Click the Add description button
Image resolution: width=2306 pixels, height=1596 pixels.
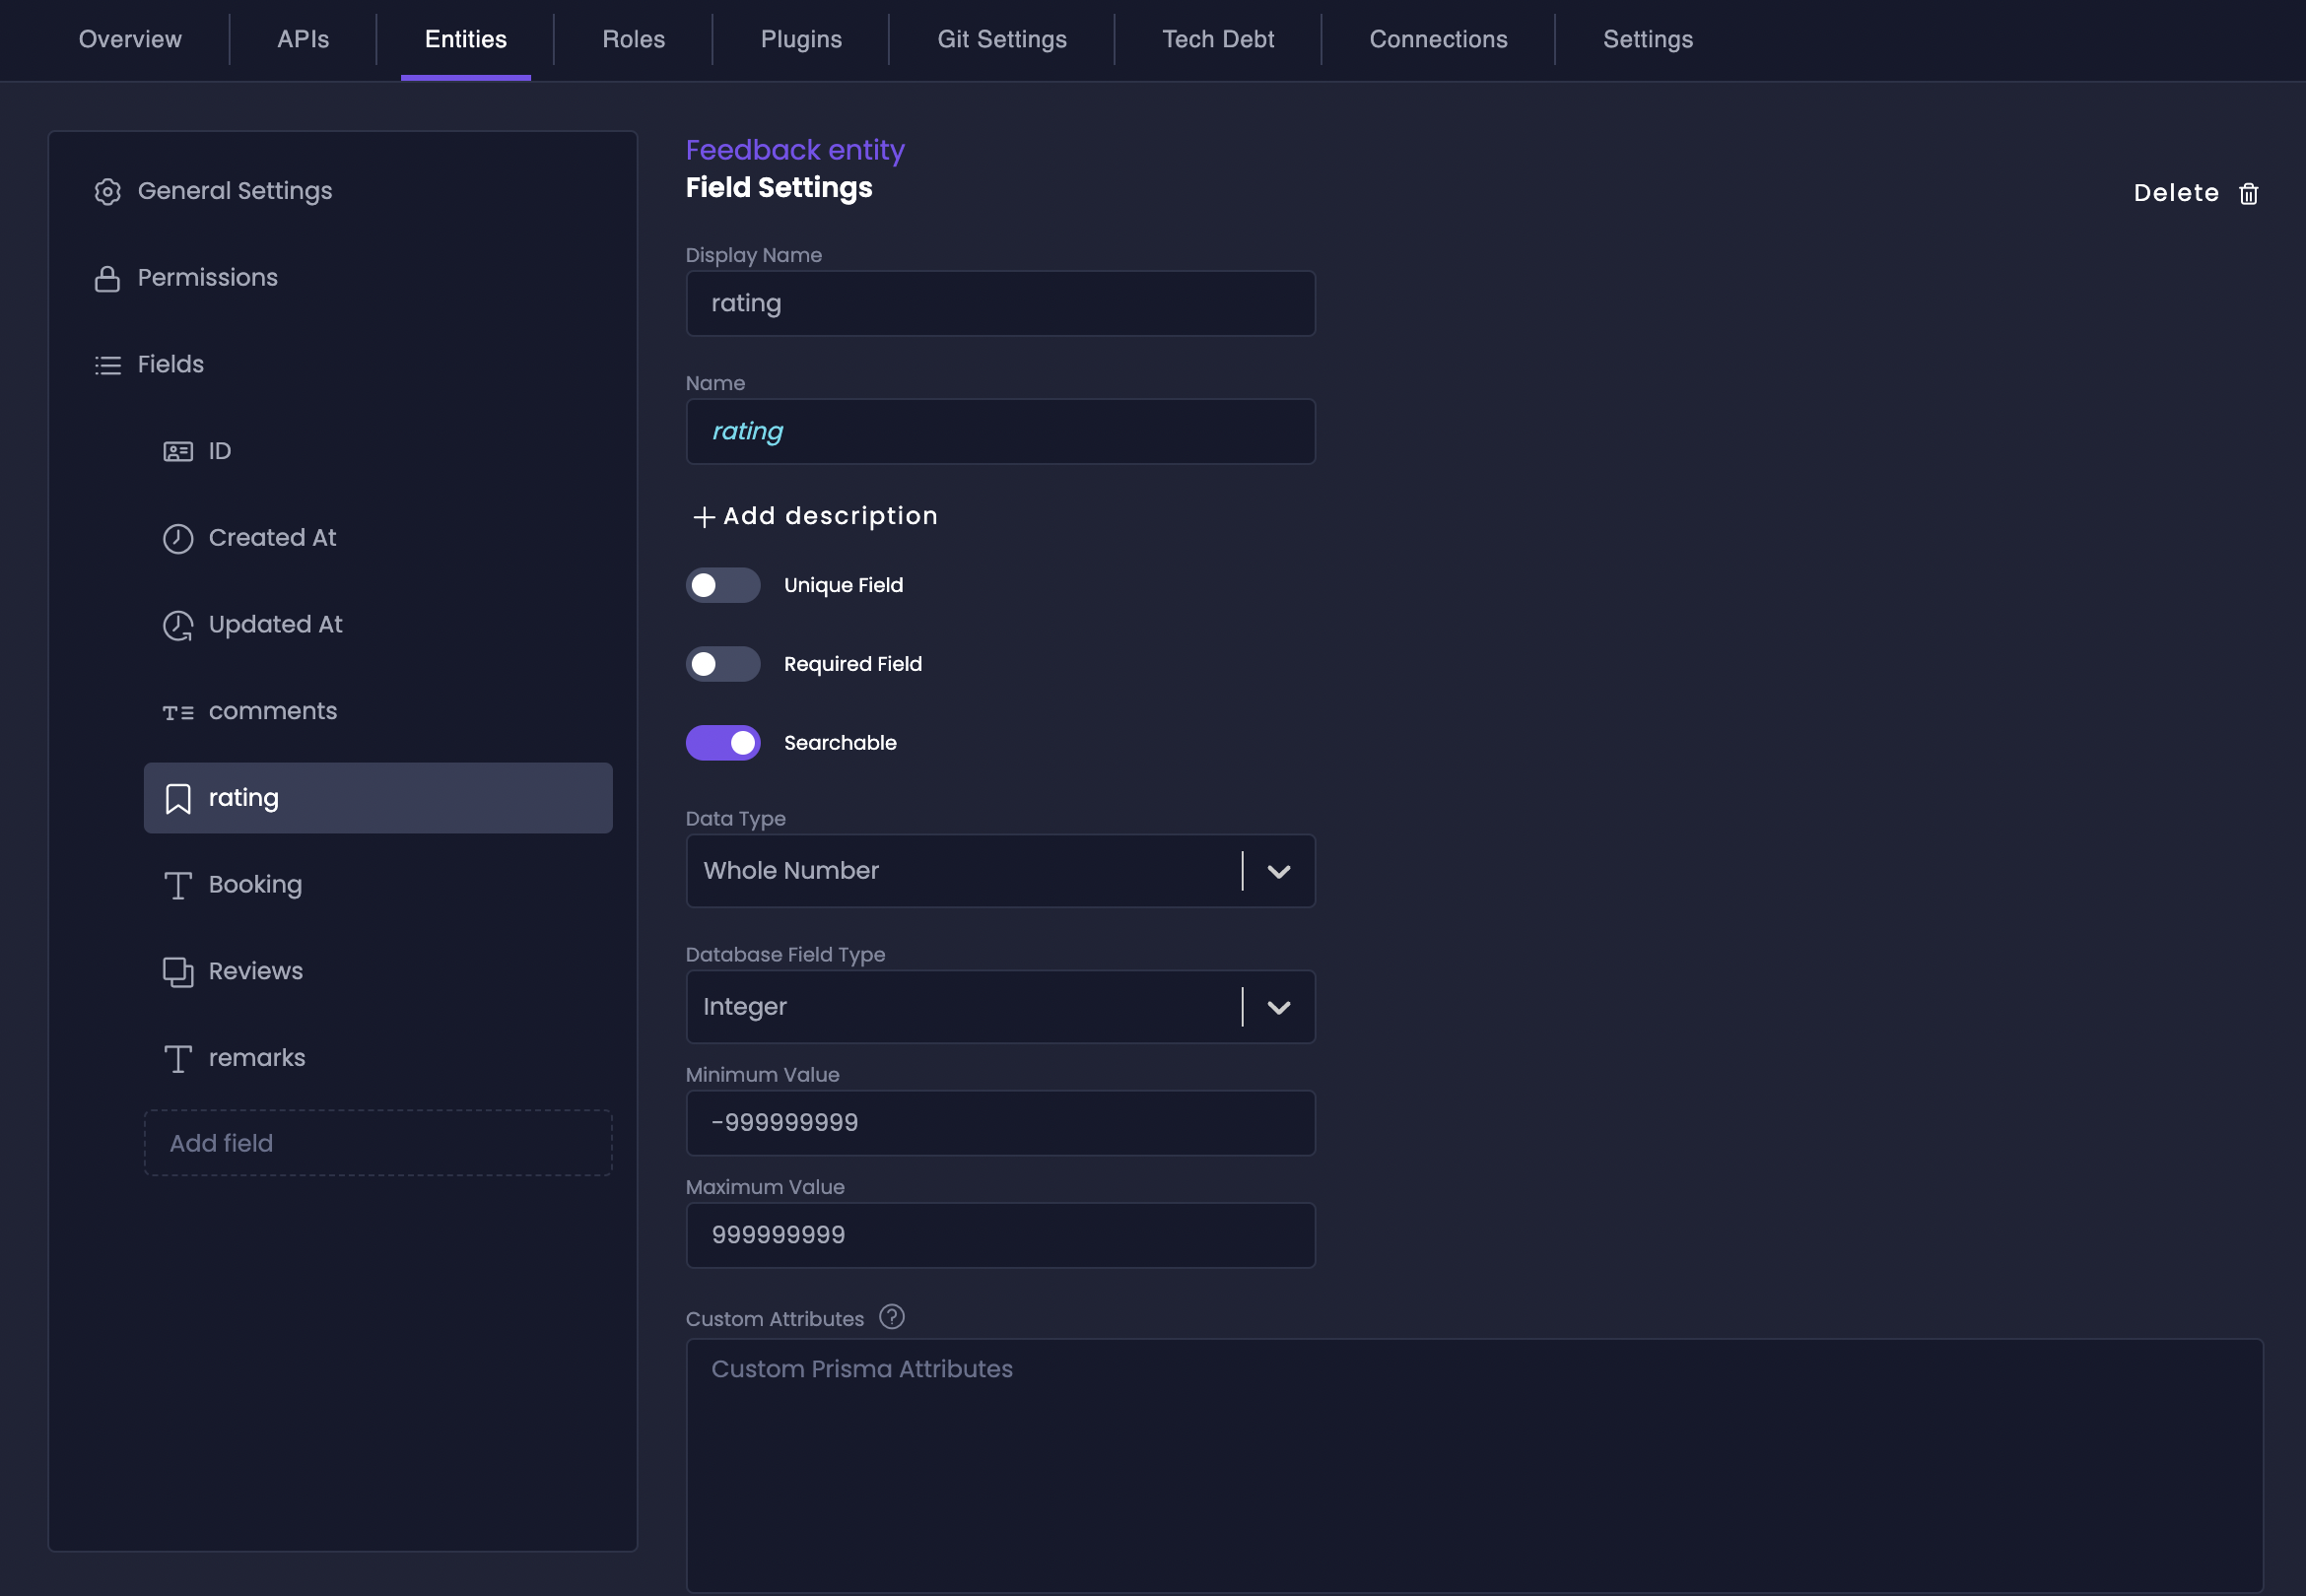(815, 516)
